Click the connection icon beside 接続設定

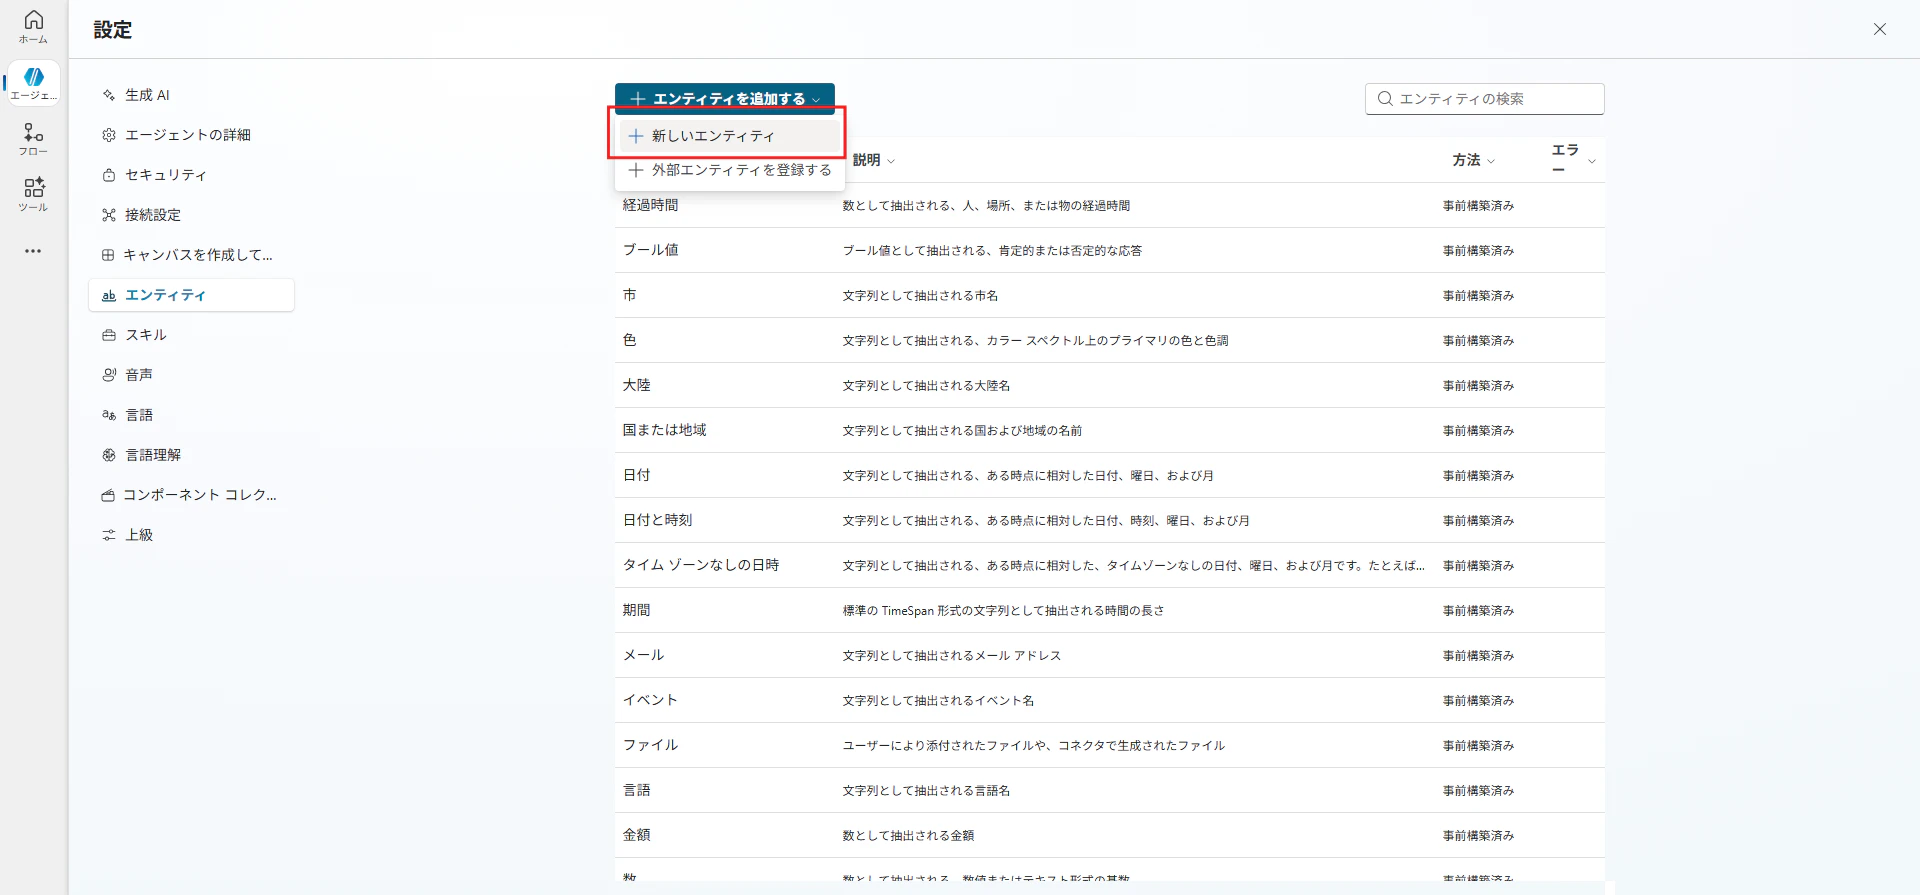109,215
